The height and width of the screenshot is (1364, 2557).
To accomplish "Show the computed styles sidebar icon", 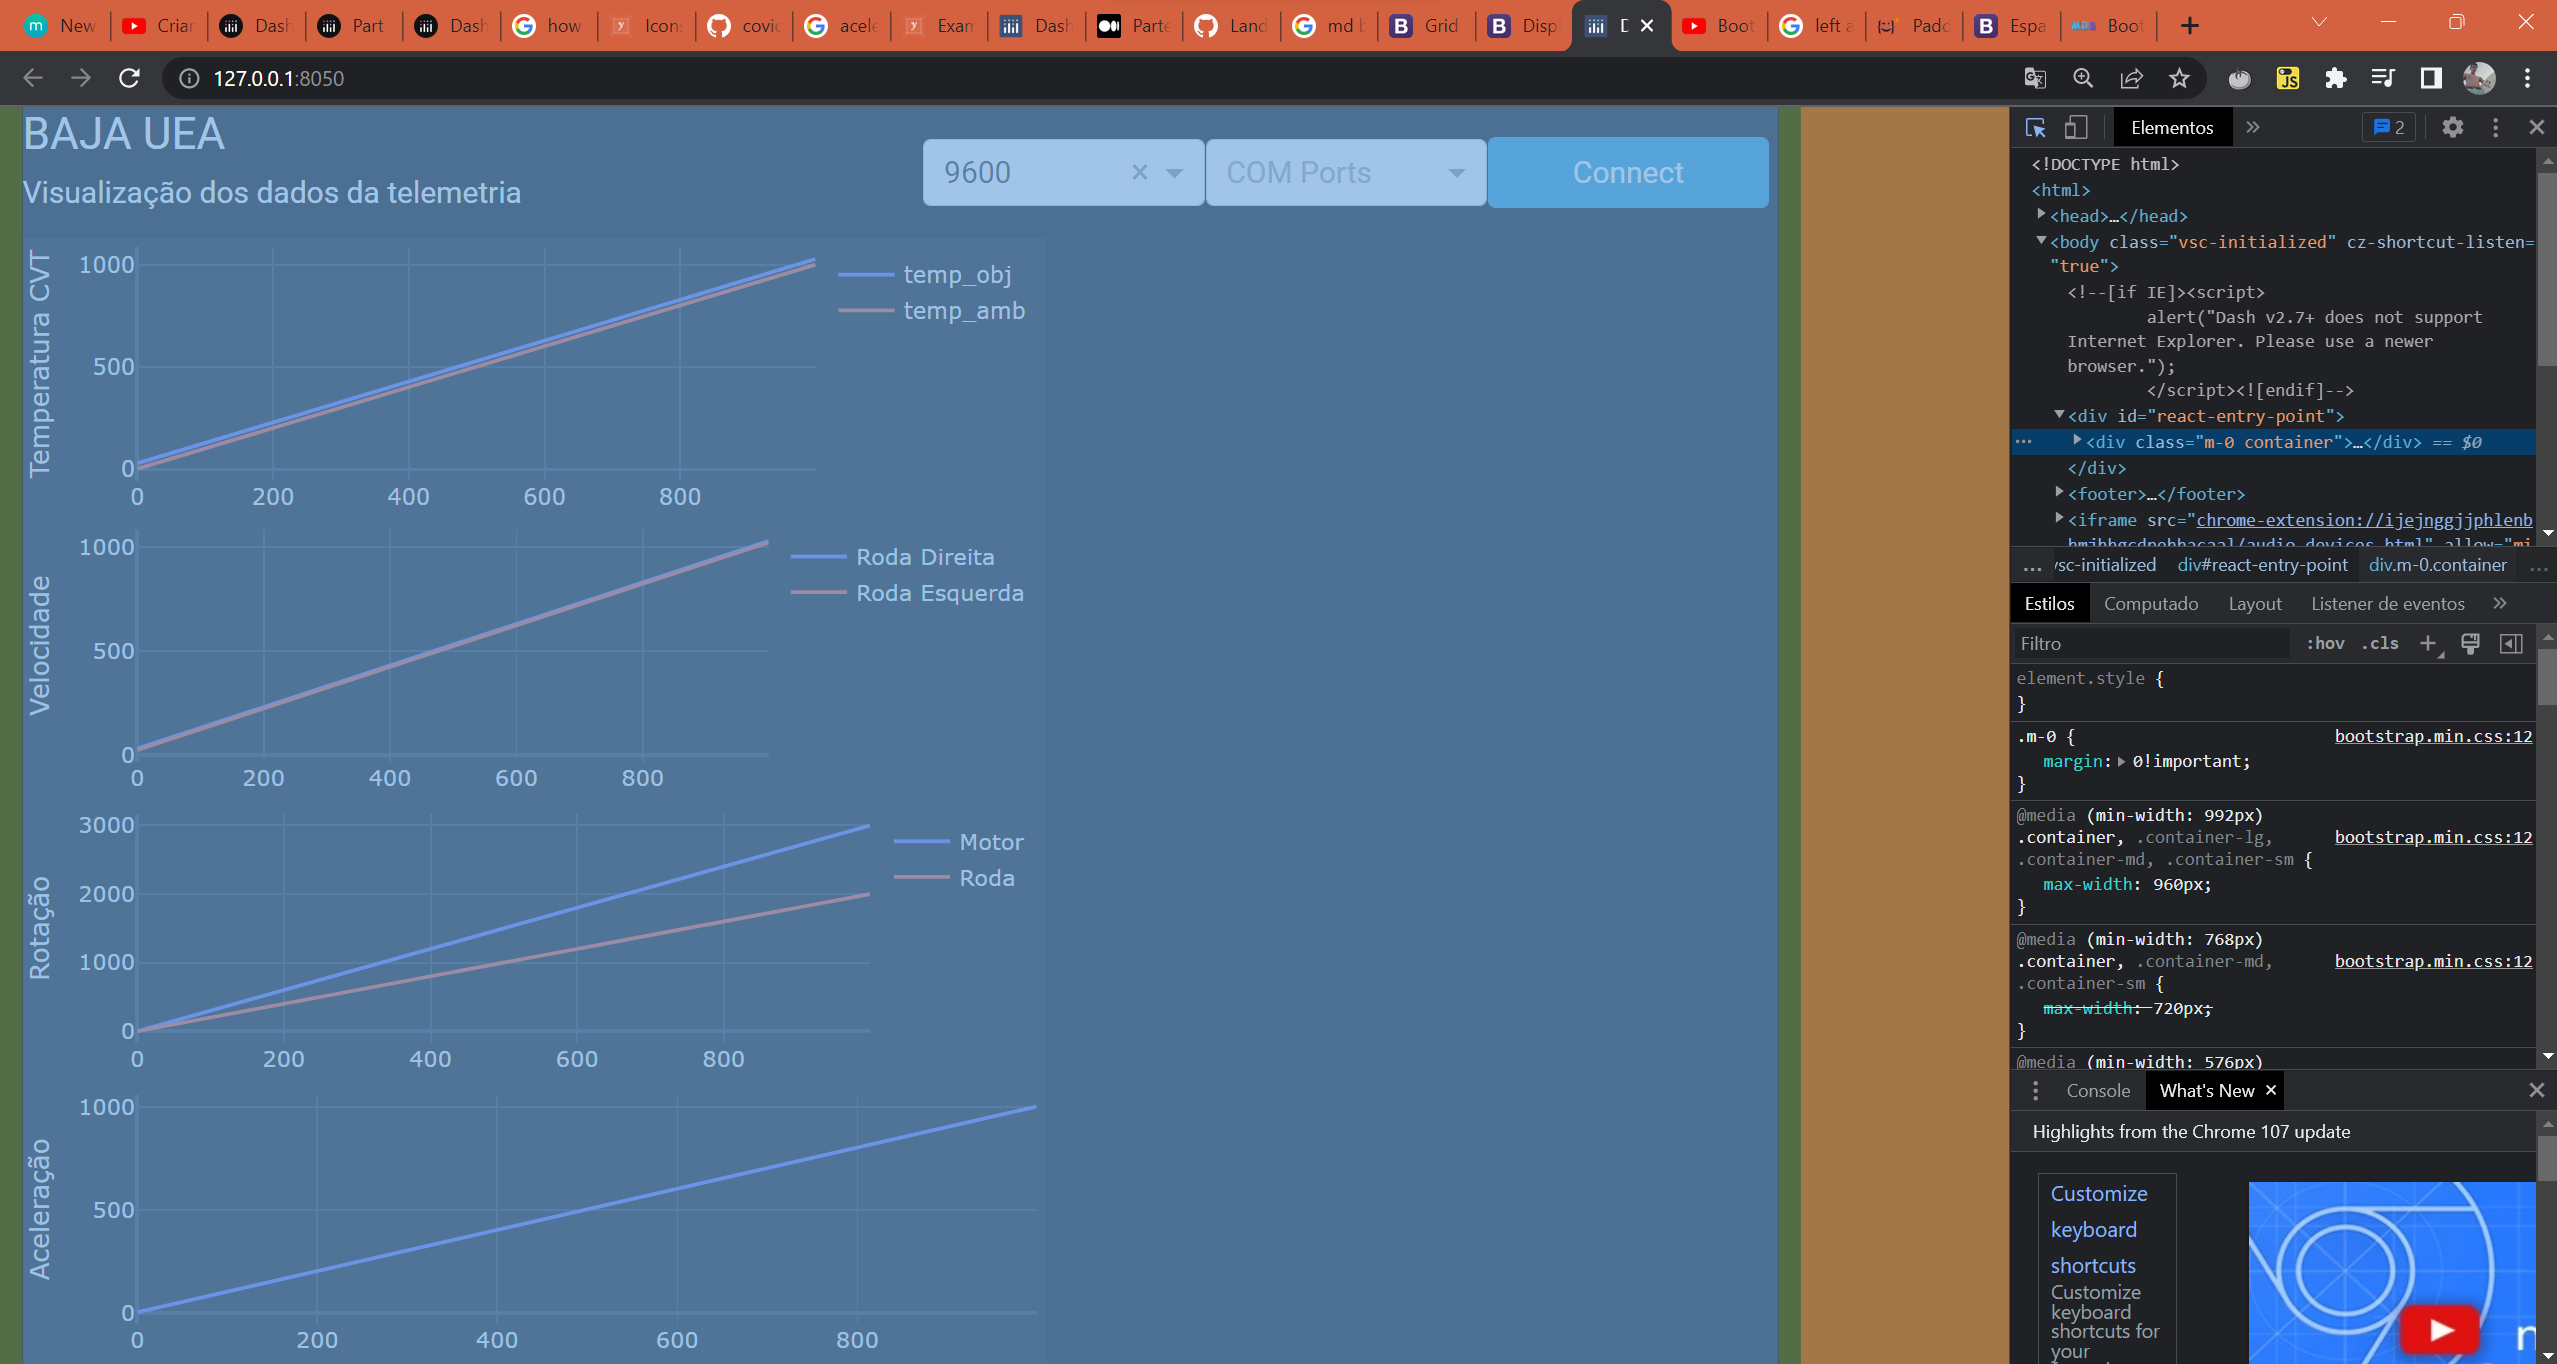I will coord(2511,643).
